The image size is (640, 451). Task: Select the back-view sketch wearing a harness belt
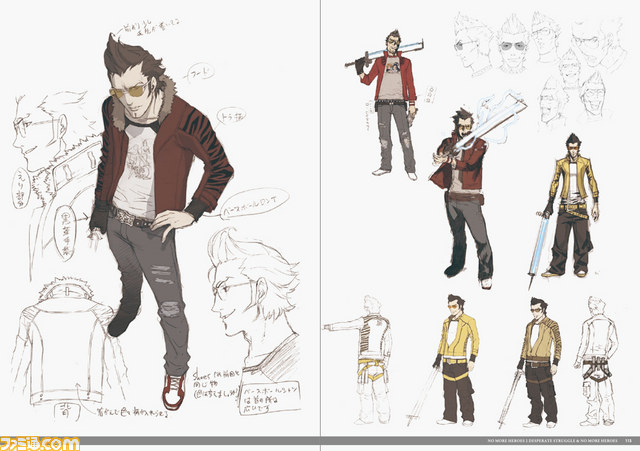coord(597,361)
